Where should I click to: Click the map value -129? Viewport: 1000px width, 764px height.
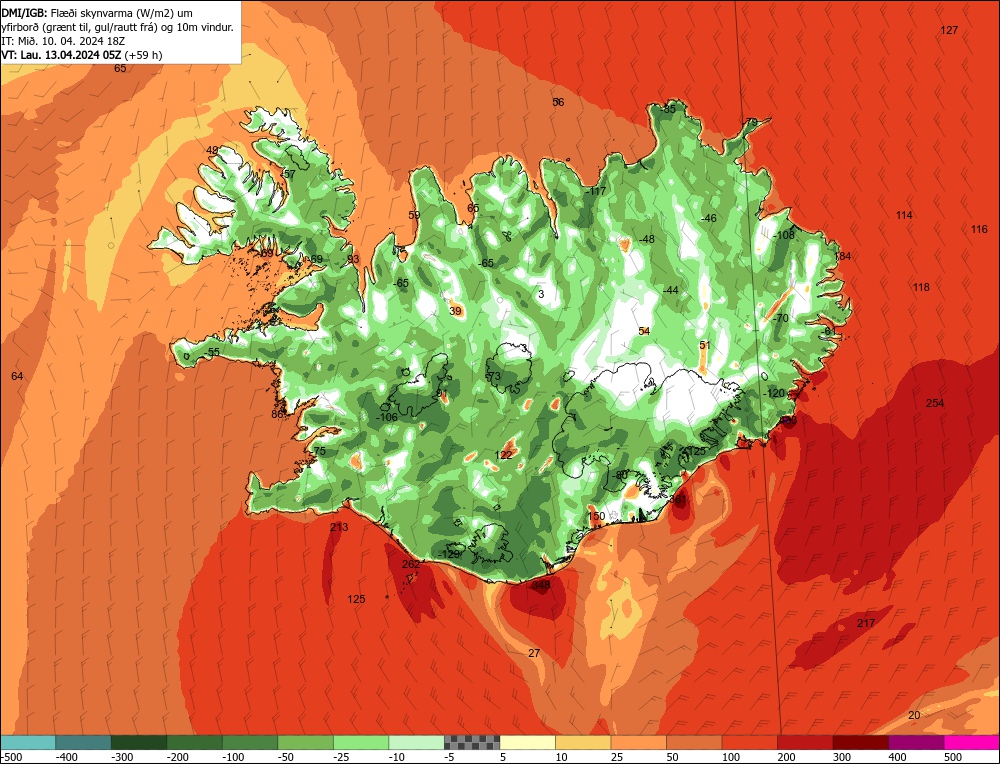pyautogui.click(x=449, y=554)
